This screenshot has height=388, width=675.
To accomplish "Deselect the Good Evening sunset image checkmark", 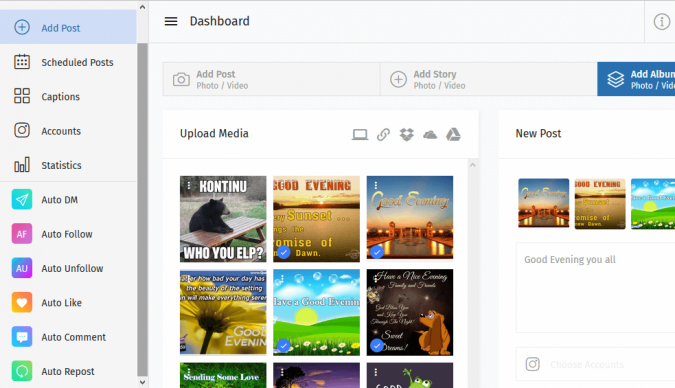I will click(283, 252).
